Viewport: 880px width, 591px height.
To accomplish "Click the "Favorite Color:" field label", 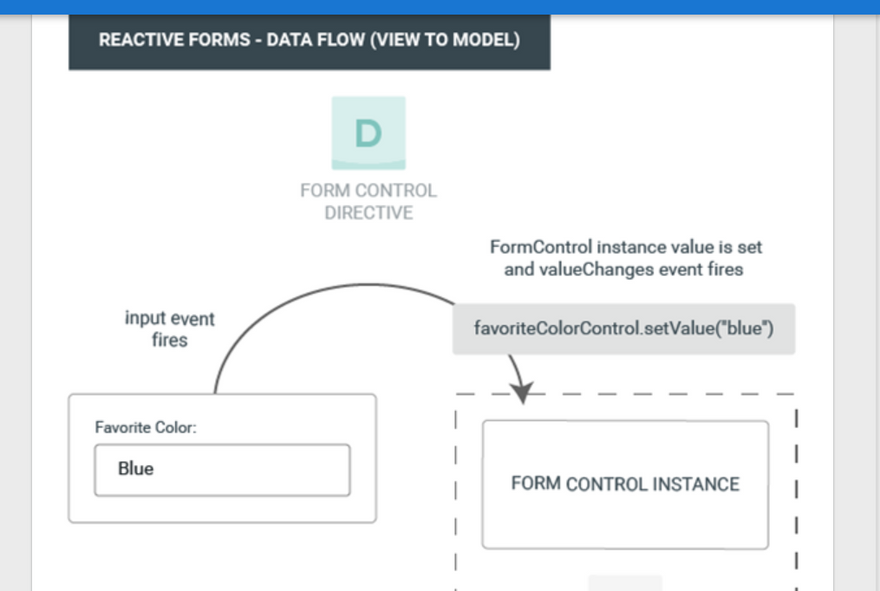I will tap(146, 427).
